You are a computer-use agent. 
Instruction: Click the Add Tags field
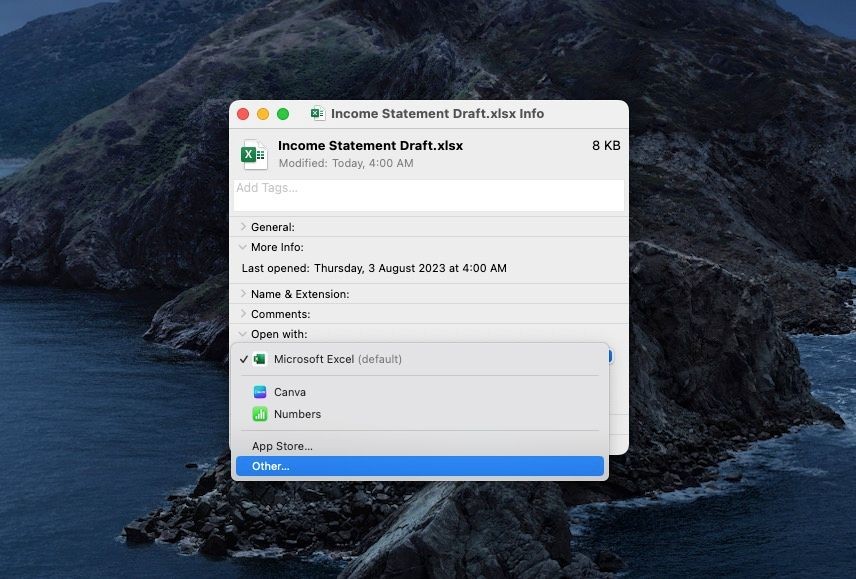point(429,195)
